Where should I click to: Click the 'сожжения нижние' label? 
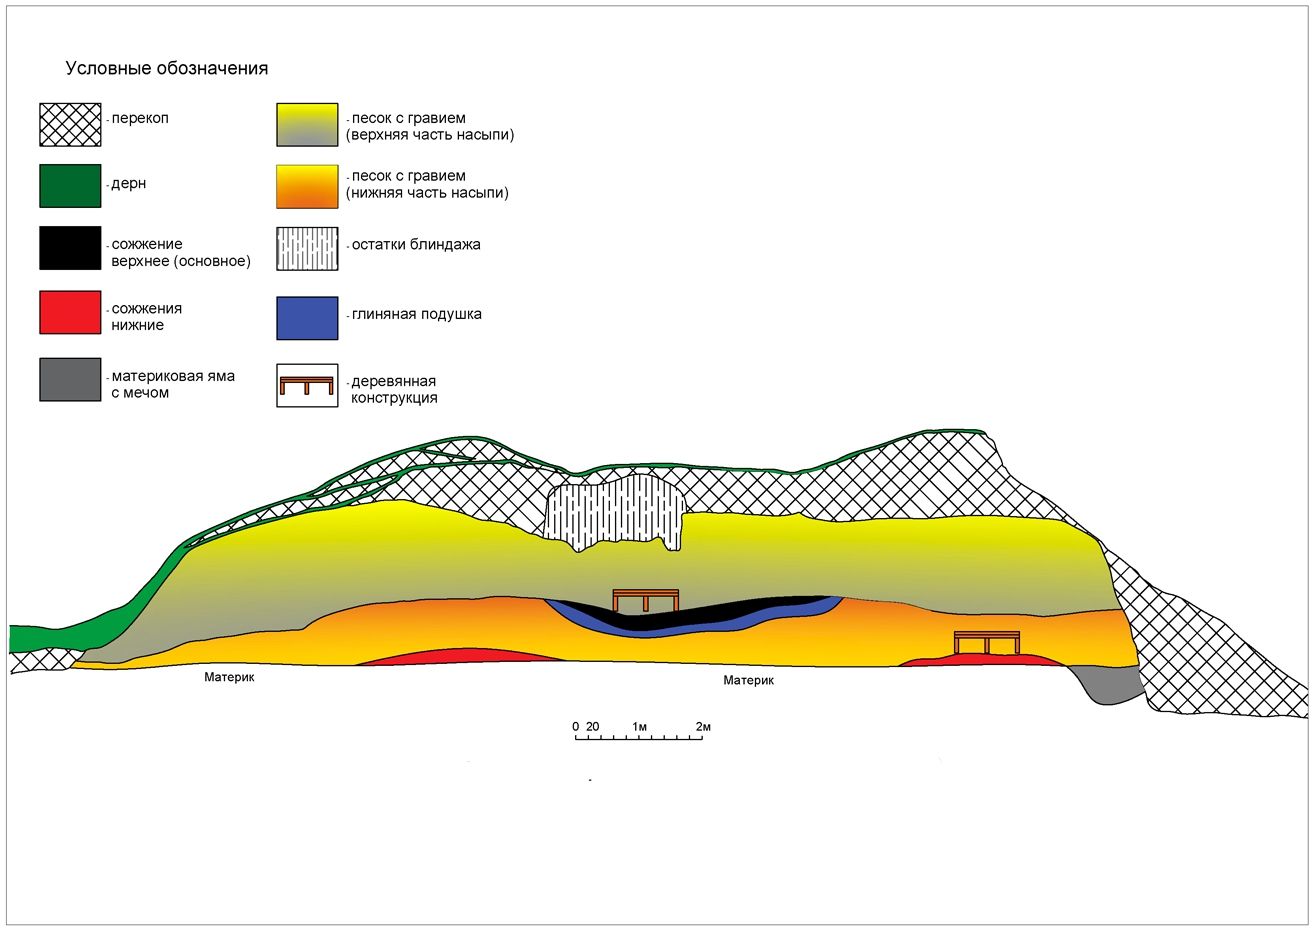pyautogui.click(x=146, y=317)
